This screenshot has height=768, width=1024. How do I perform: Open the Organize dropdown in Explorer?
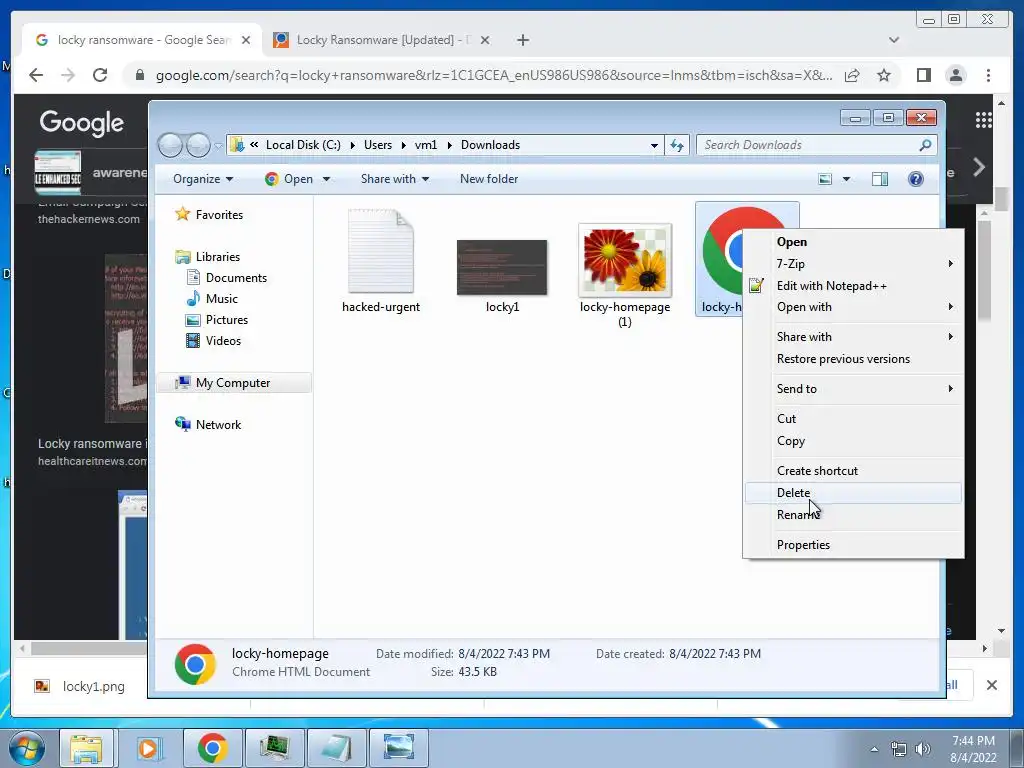(203, 179)
